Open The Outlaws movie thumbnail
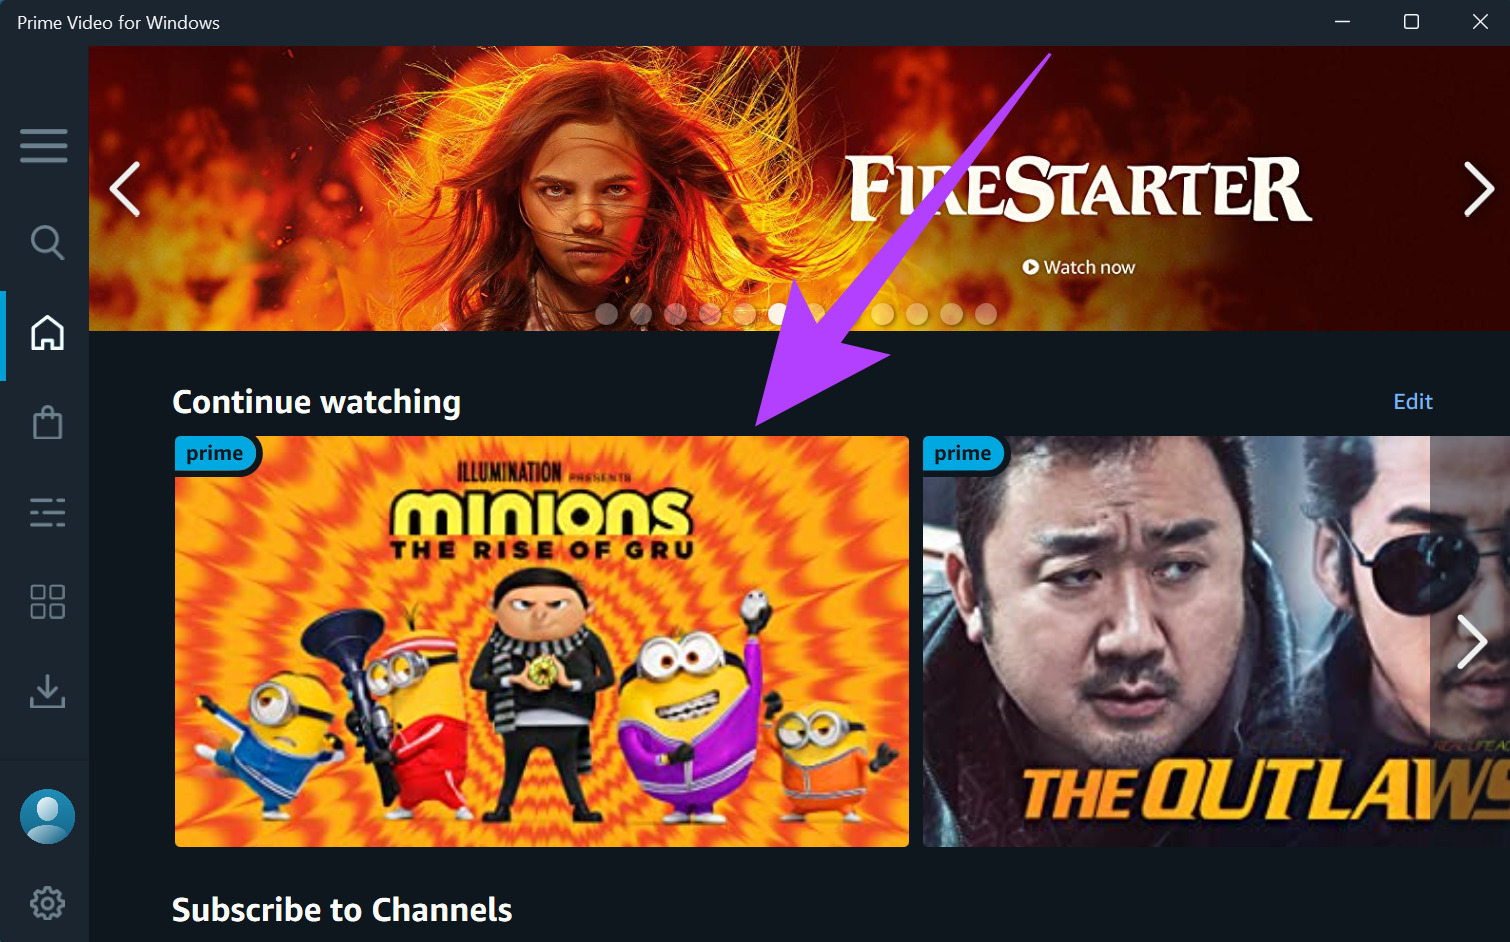The height and width of the screenshot is (942, 1510). (x=1216, y=641)
